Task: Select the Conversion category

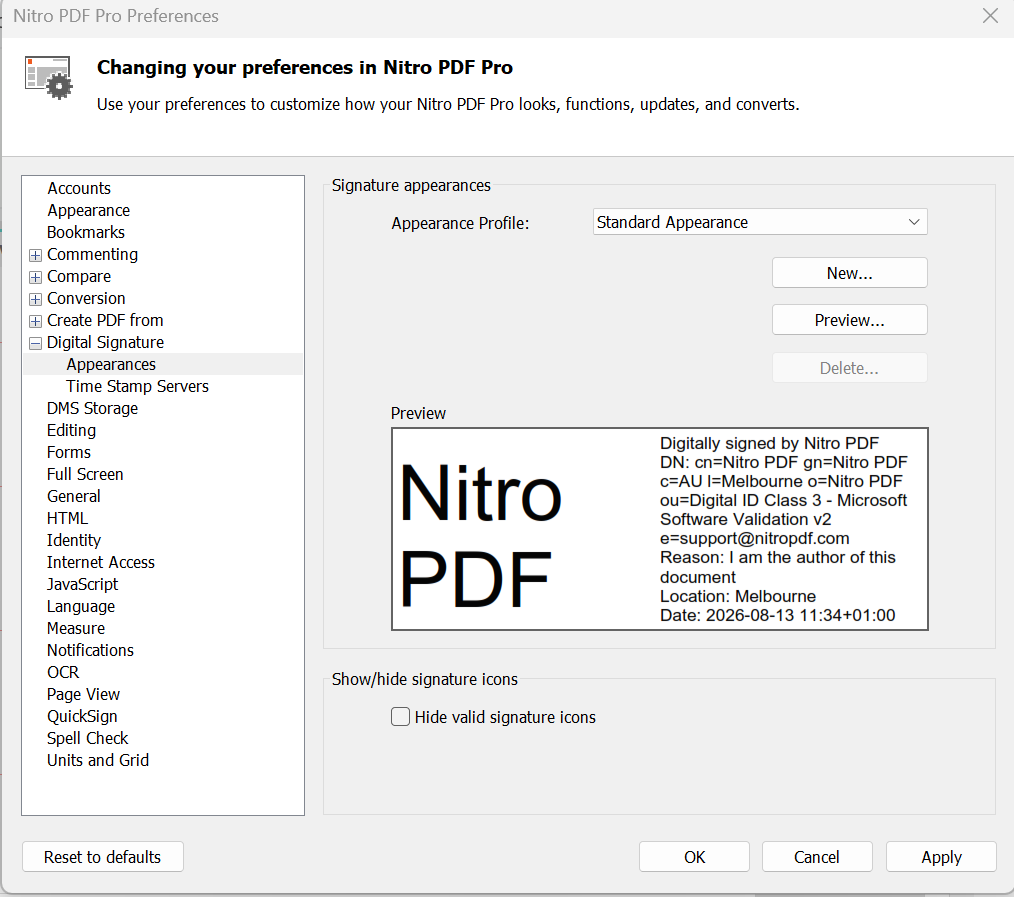Action: coord(86,298)
